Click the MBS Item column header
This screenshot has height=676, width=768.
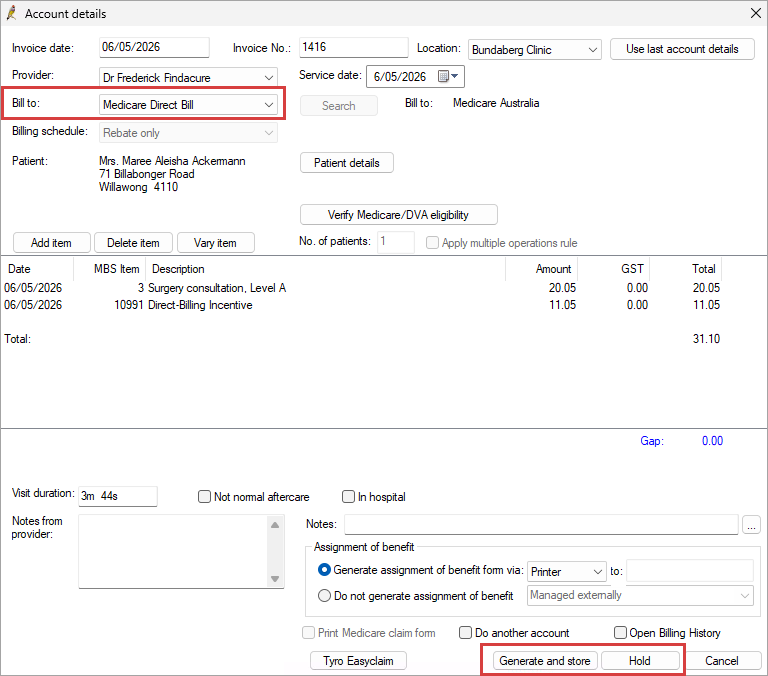tap(109, 269)
